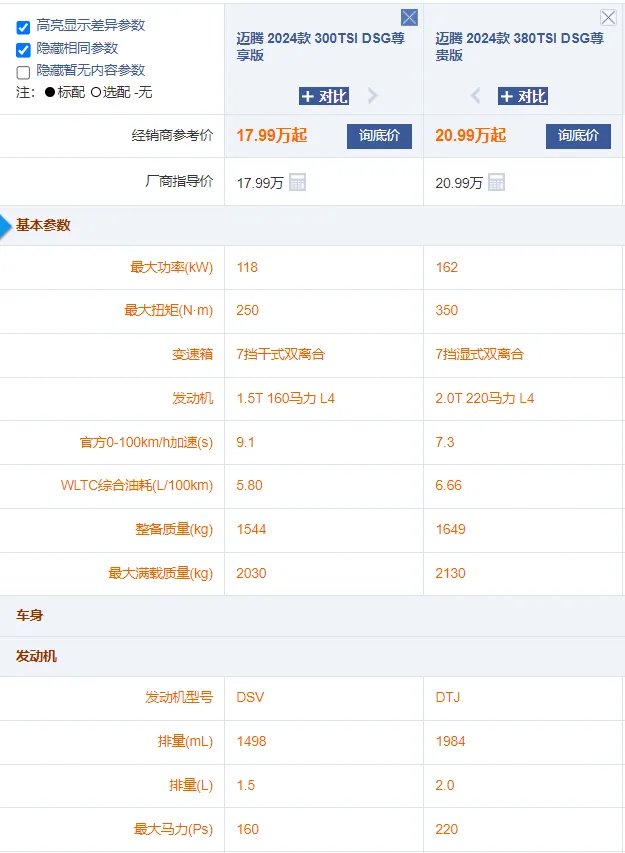This screenshot has width=625, height=853.
Task: Open 迈腾 2024款 300TSI DSG尊享版 link
Action: pyautogui.click(x=320, y=46)
